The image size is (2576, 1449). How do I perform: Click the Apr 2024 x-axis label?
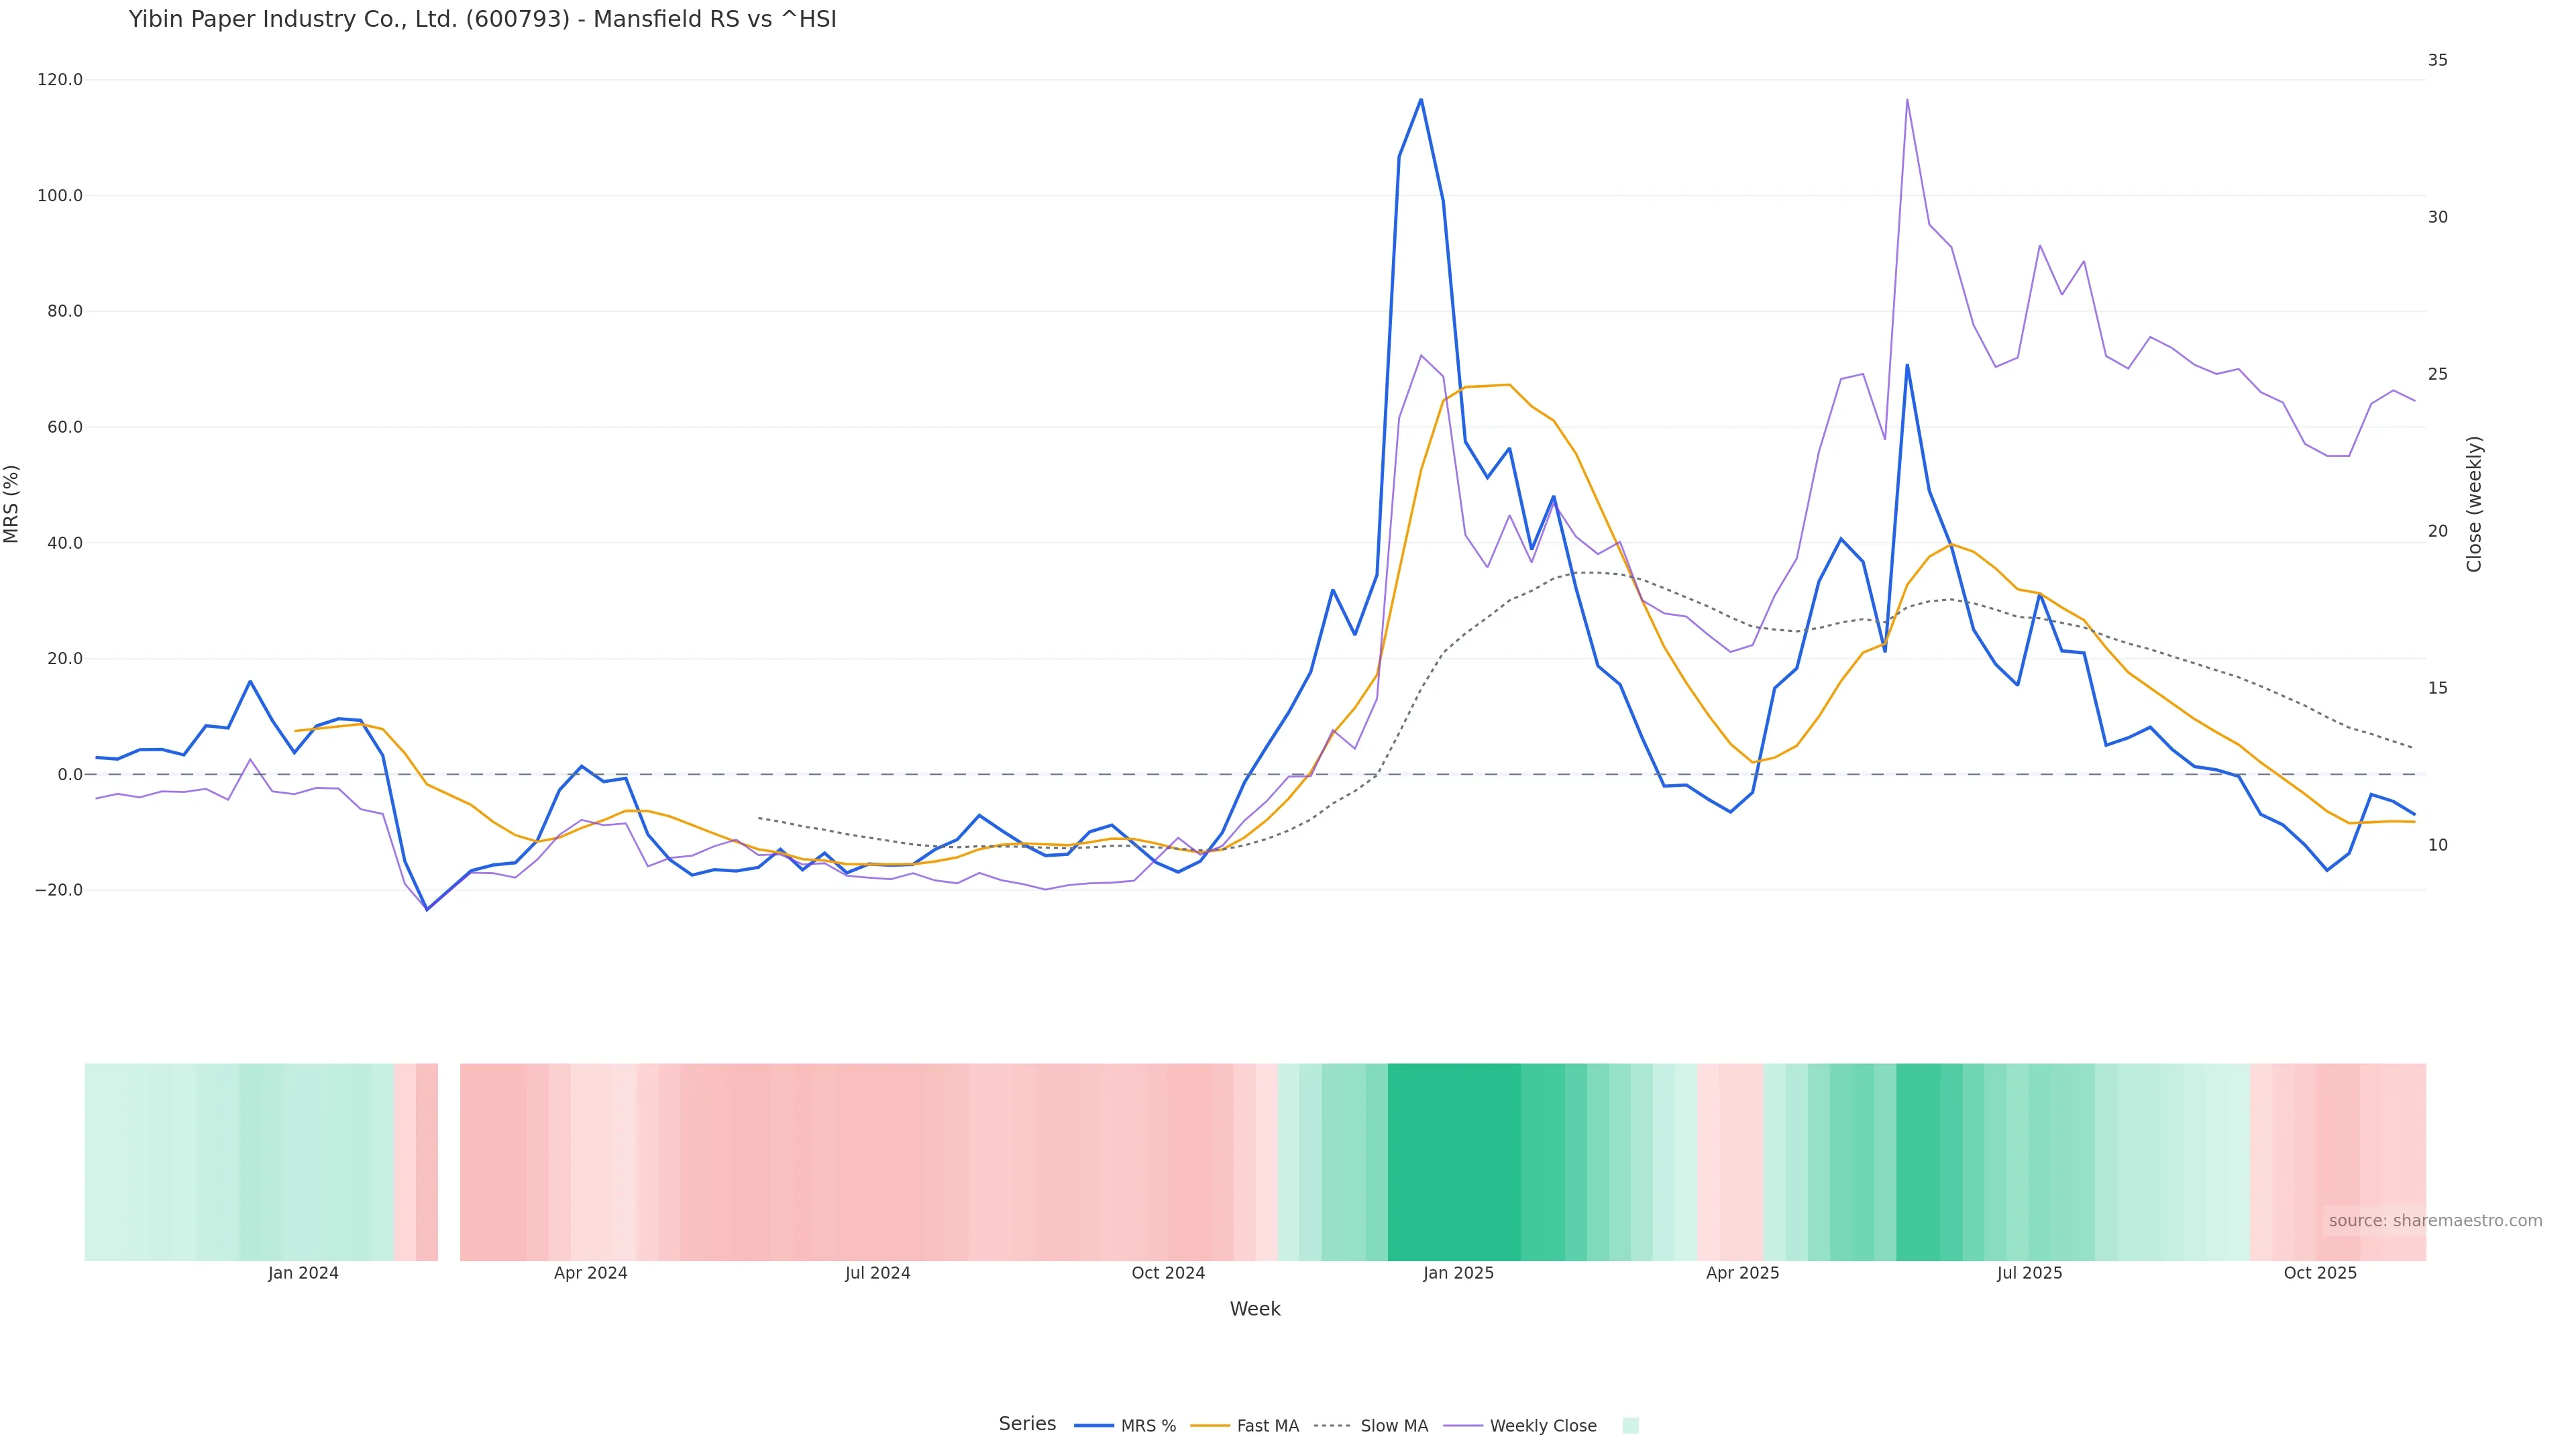[590, 1273]
